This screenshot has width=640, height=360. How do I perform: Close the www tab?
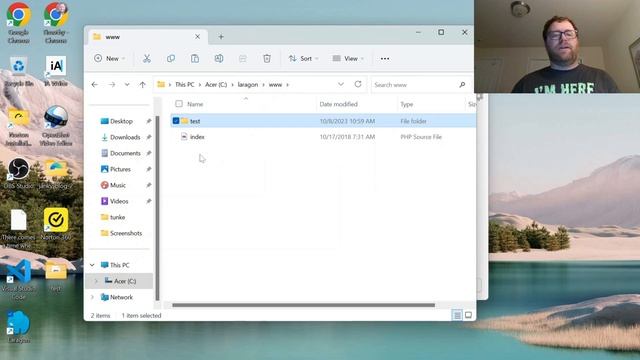click(x=198, y=37)
